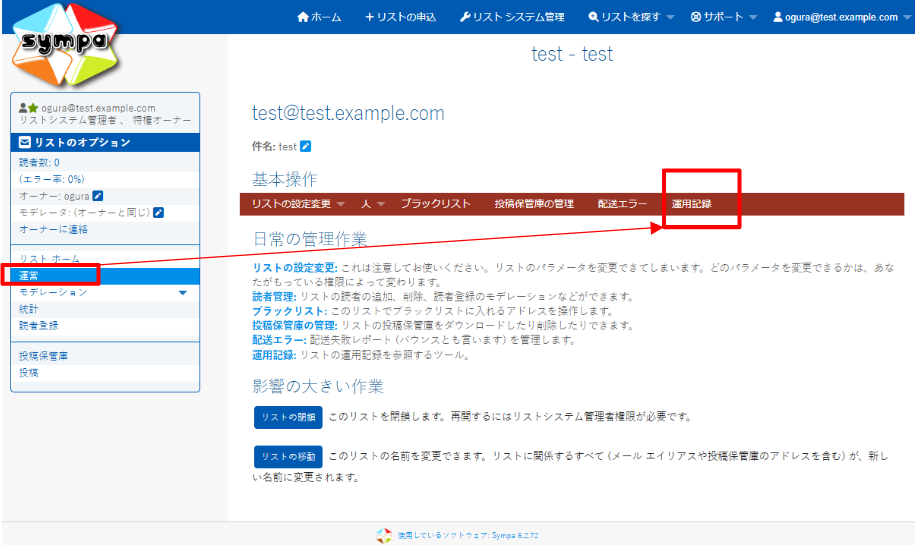Click the small Sympa icon in footer
The height and width of the screenshot is (545, 915).
(x=384, y=535)
